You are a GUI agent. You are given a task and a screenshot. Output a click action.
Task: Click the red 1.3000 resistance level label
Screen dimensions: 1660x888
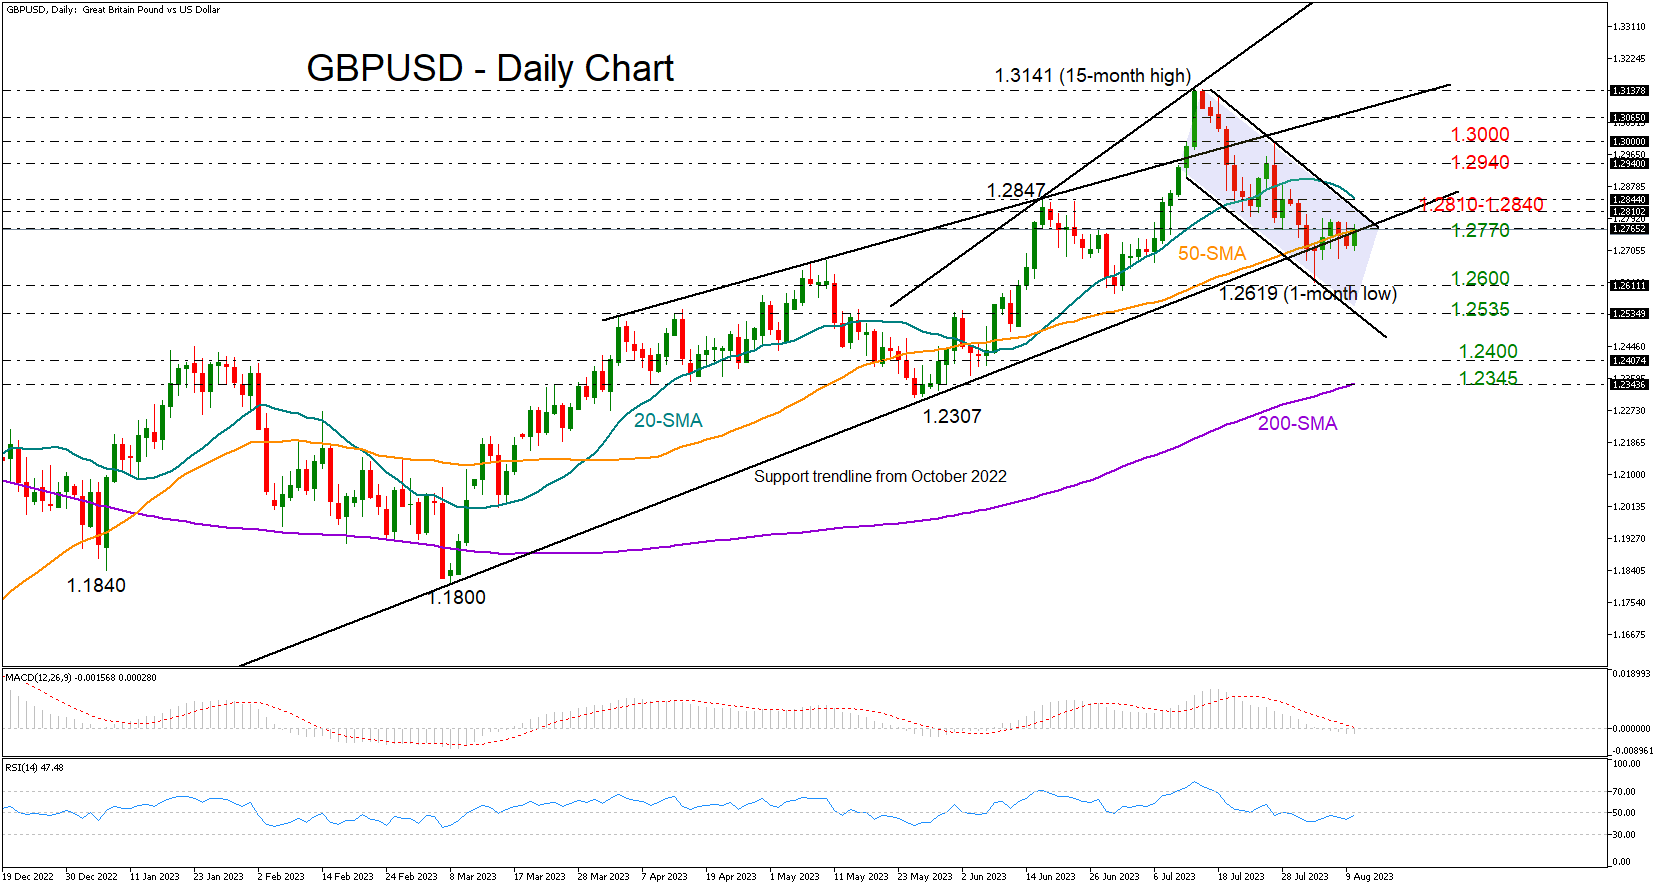pos(1480,135)
